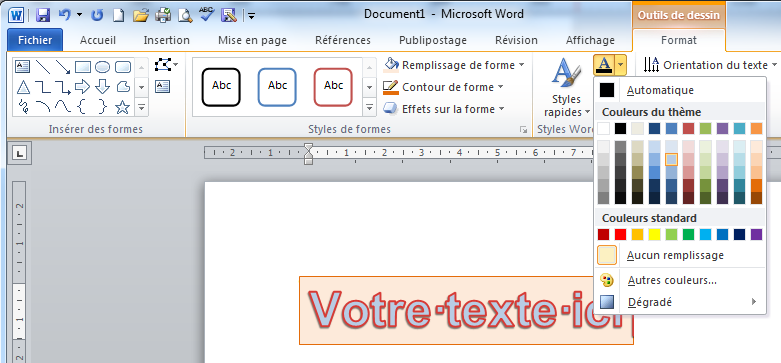
Task: Expand the shapes gallery More button
Action: (141, 107)
